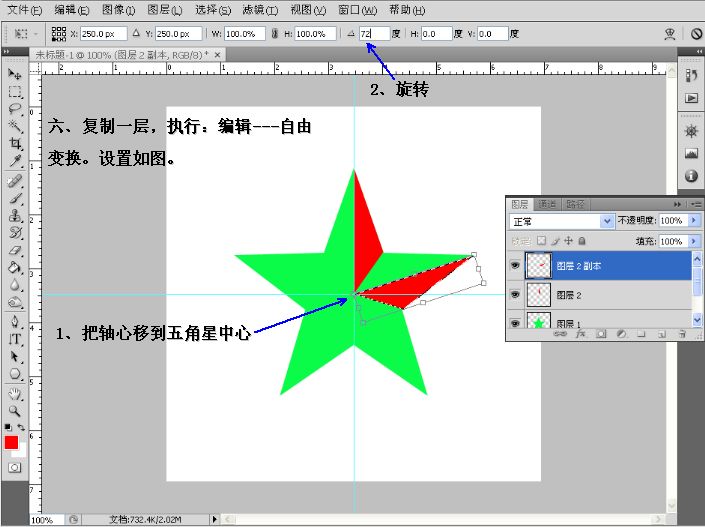Close the 未标题-1 document tab

coord(217,55)
